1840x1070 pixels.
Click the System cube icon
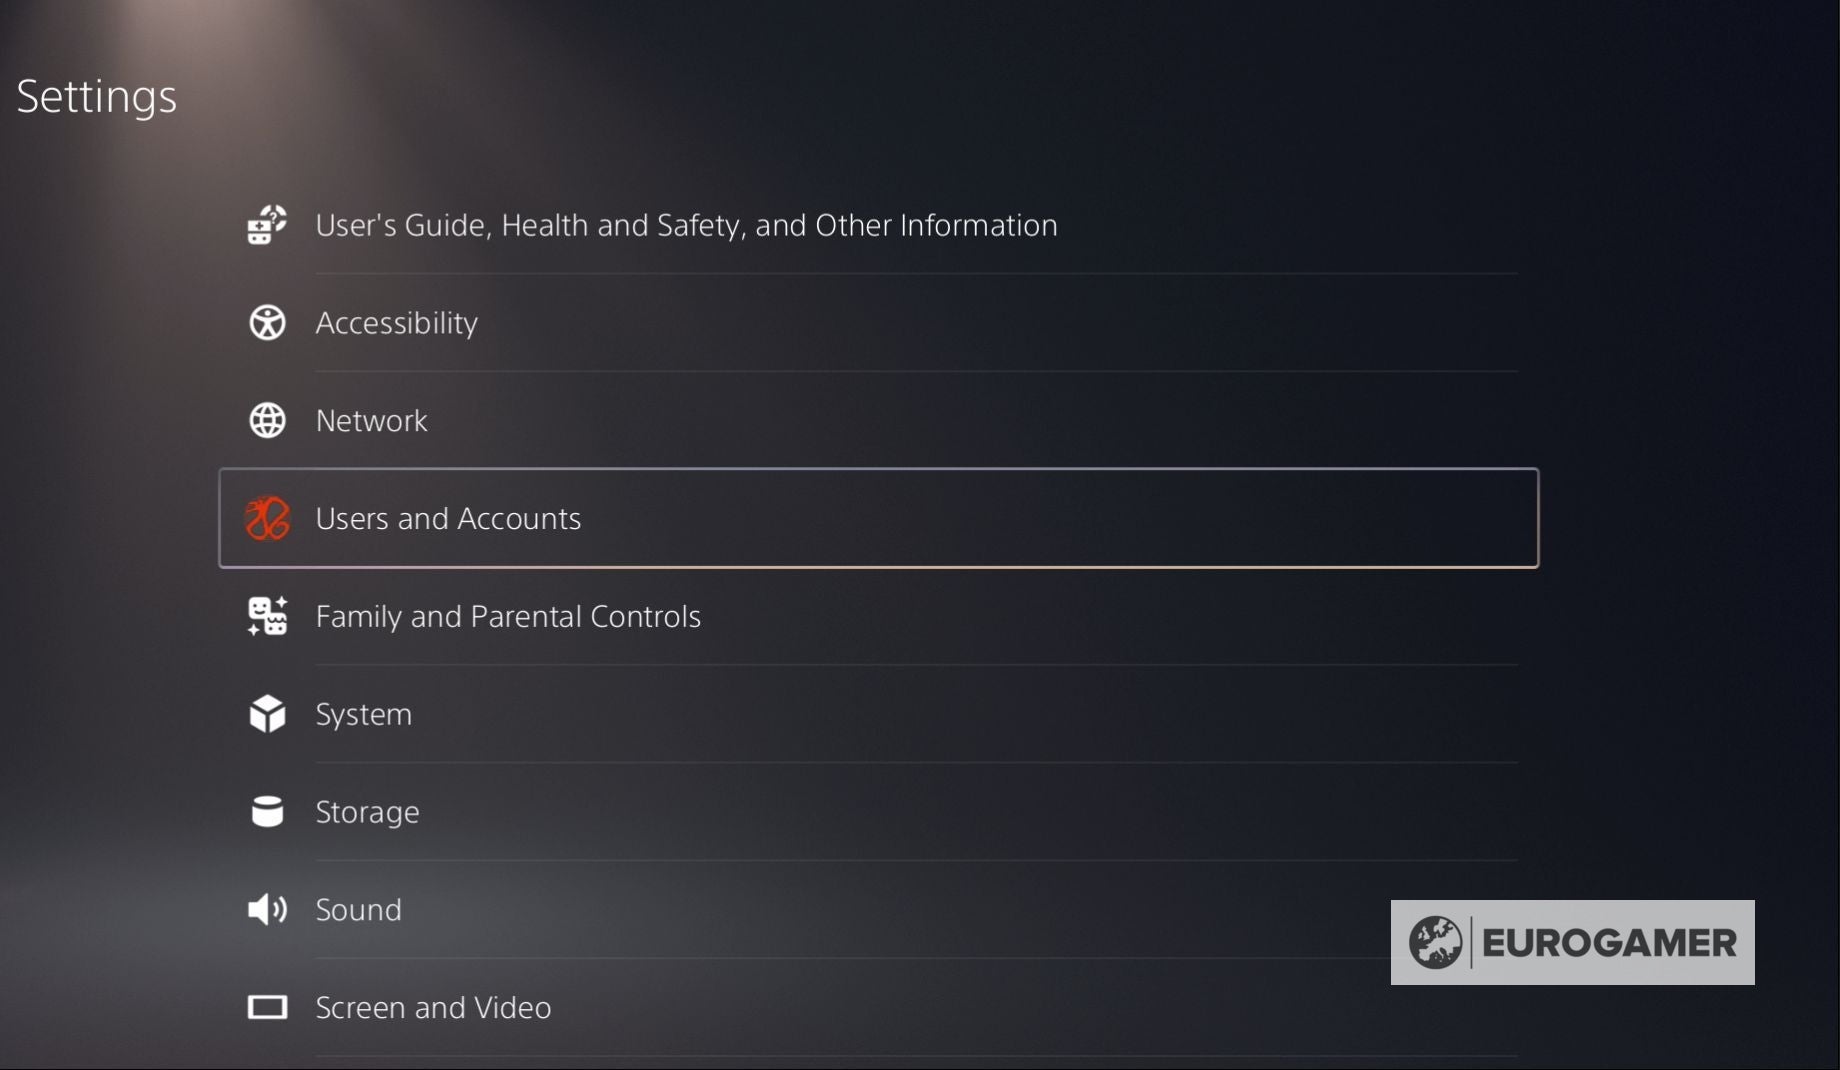[x=266, y=714]
